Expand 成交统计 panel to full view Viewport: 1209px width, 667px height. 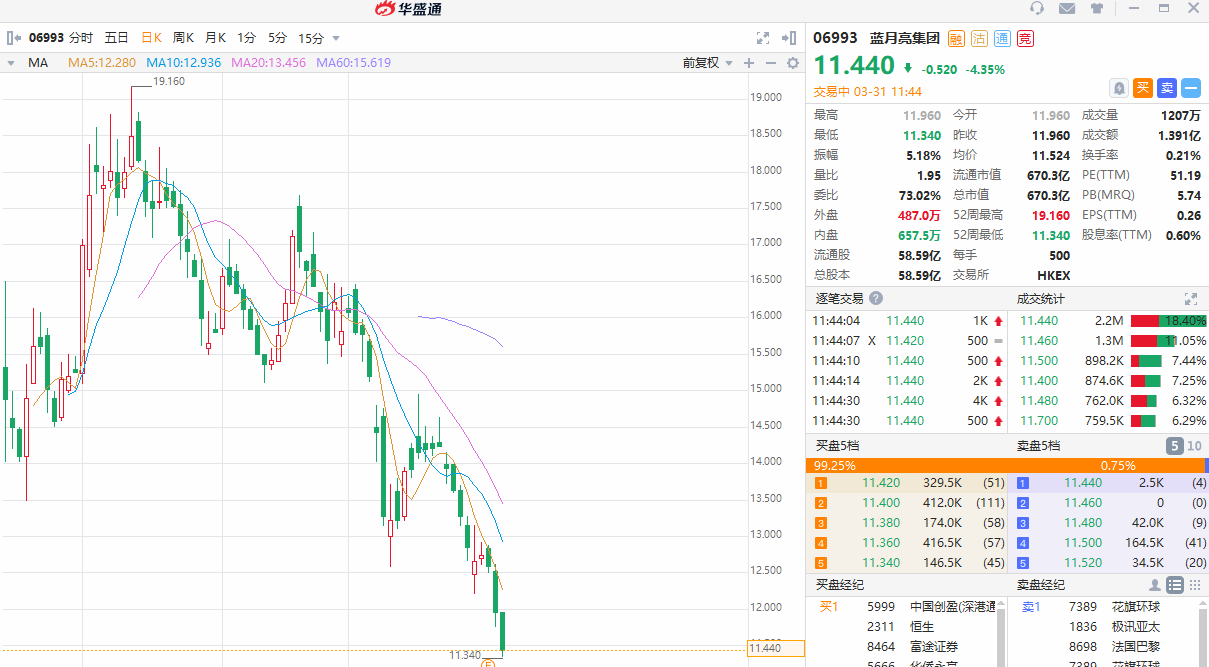point(1191,298)
